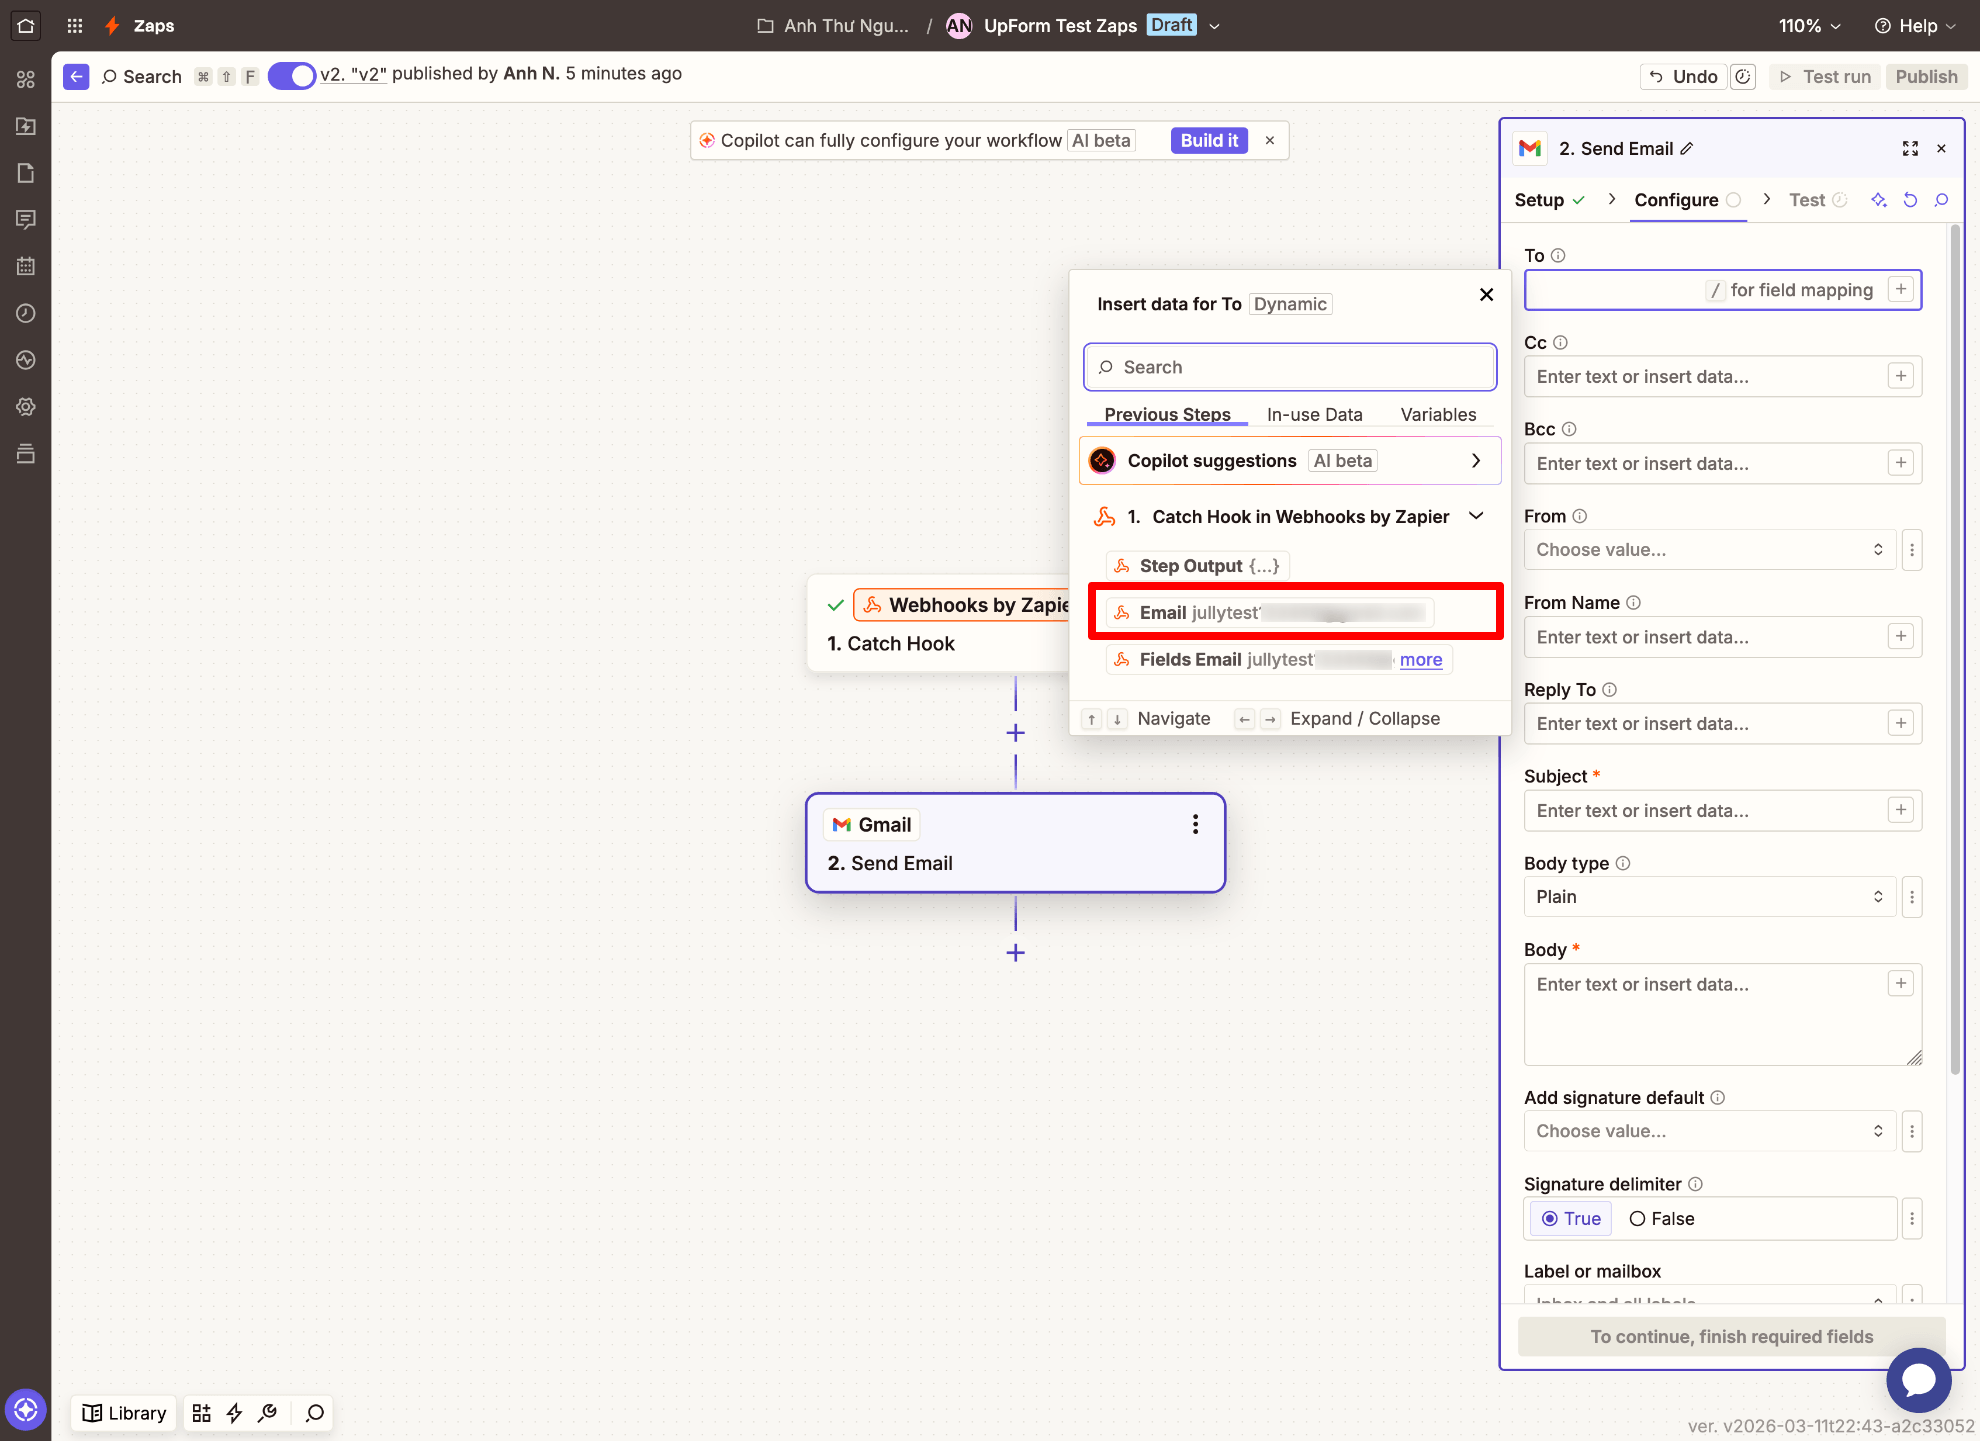
Task: Open the apps grid launcher
Action: (75, 26)
